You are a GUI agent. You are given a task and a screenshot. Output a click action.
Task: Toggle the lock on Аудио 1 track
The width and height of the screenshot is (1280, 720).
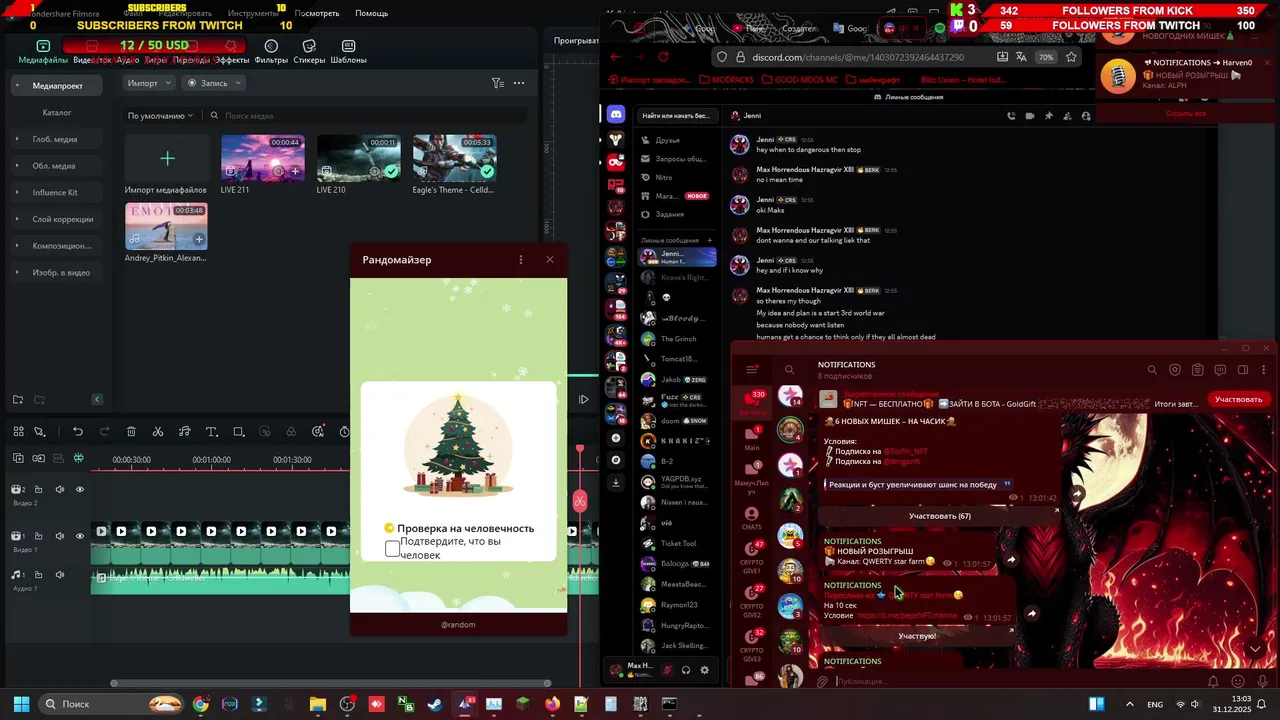[x=38, y=574]
